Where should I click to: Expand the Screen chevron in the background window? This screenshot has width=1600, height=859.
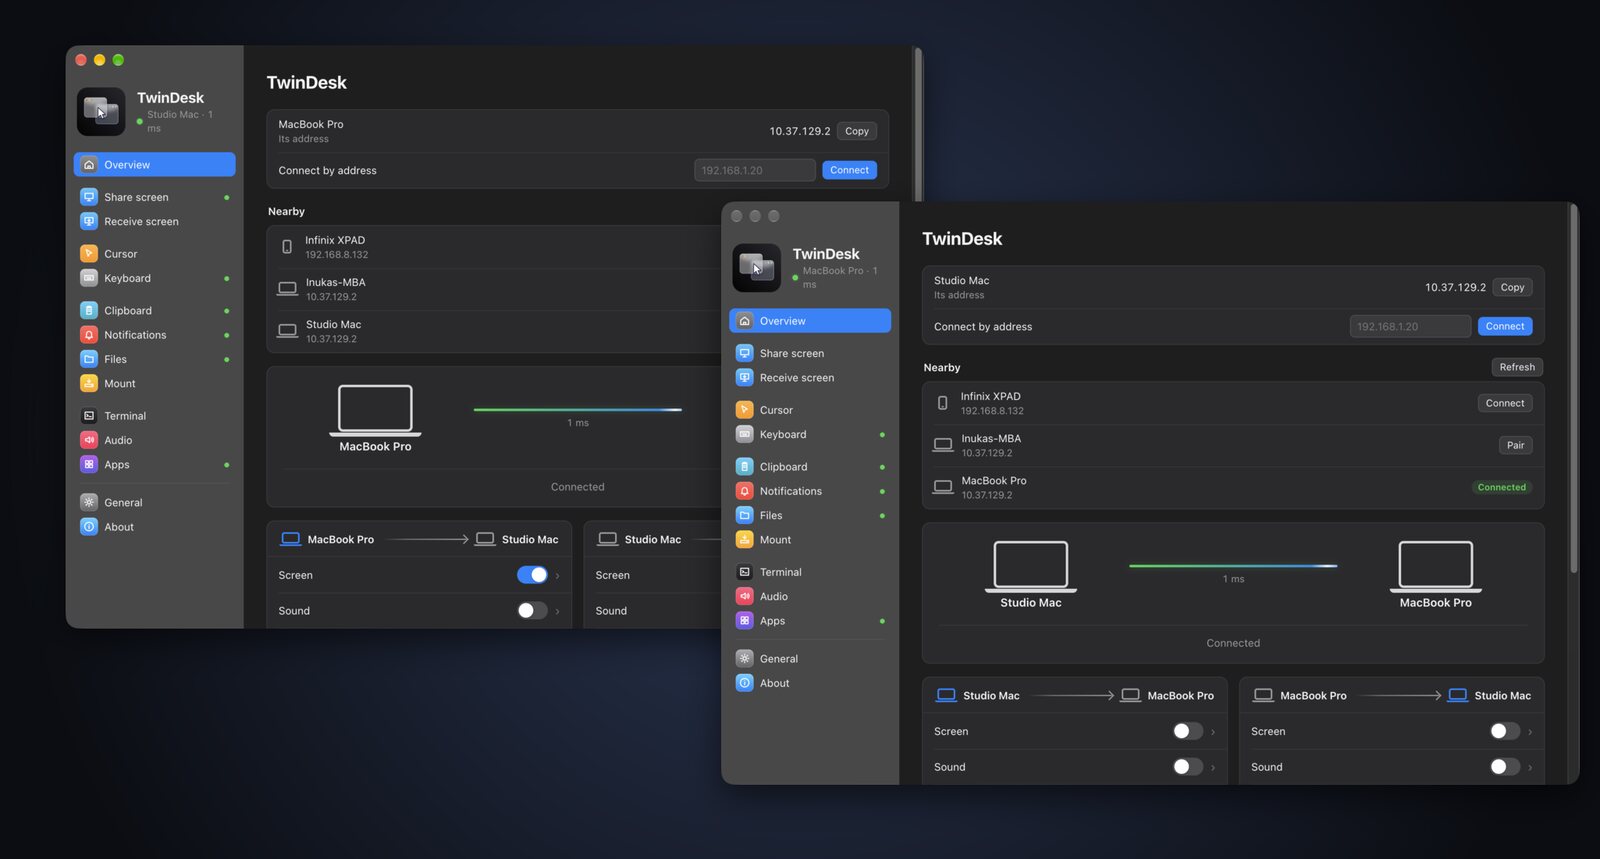pos(557,576)
